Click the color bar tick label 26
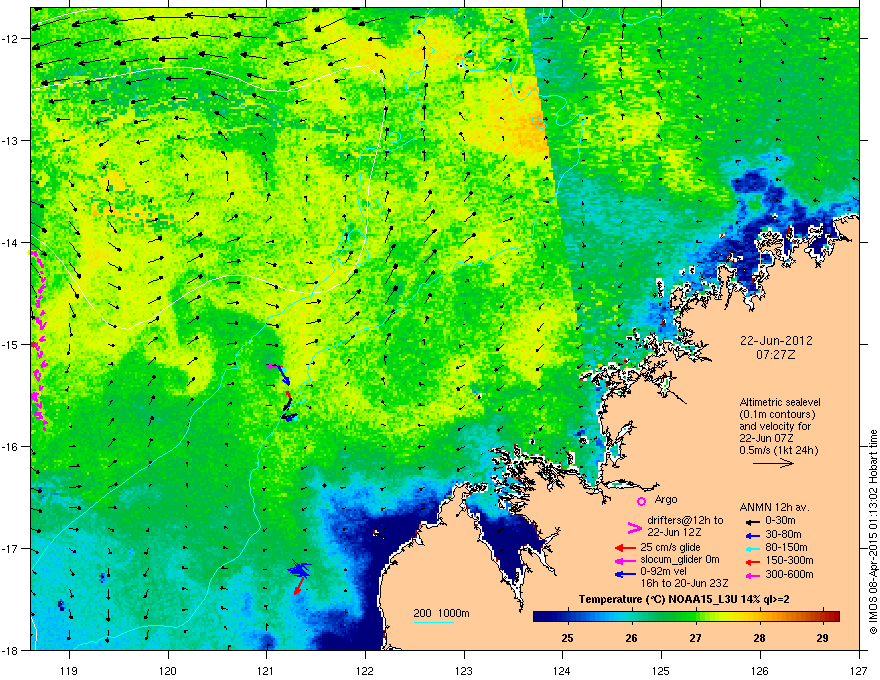Viewport: 880px width, 680px height. 631,638
